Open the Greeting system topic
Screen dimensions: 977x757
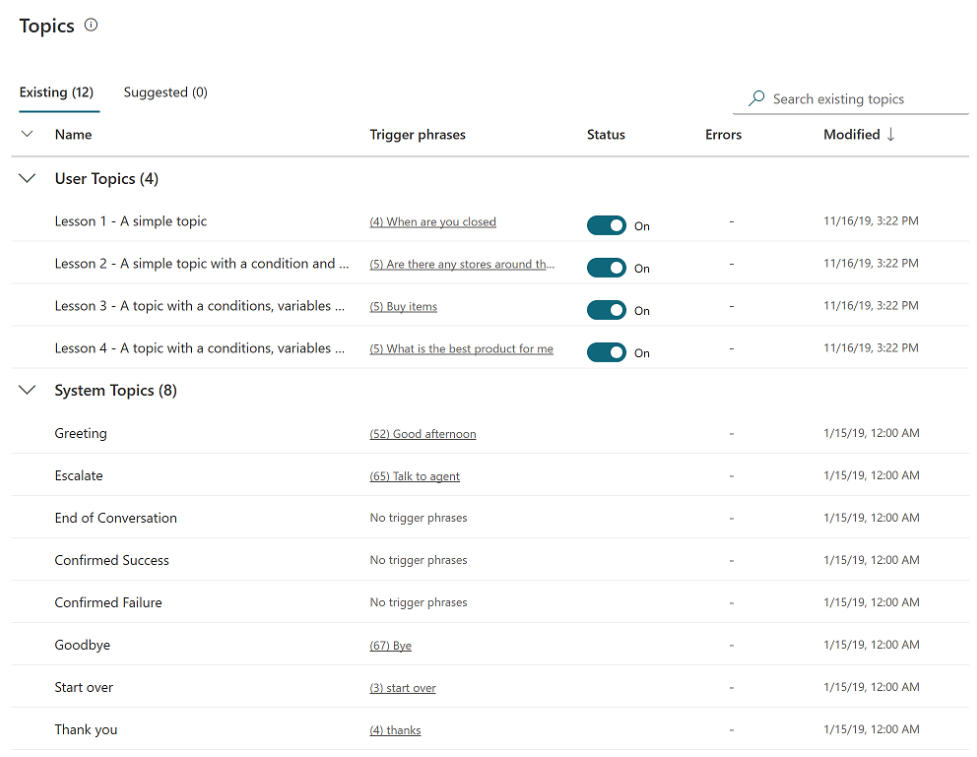click(81, 433)
